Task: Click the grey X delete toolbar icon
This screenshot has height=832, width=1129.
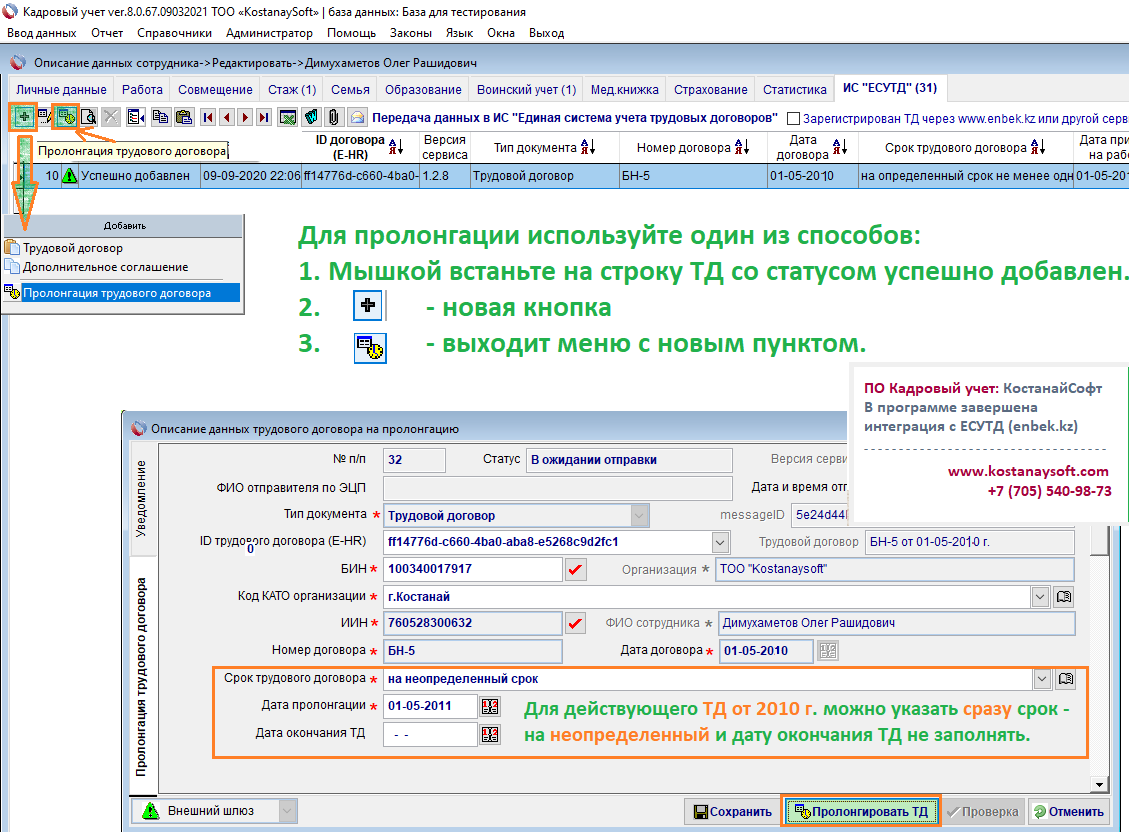Action: pos(111,117)
